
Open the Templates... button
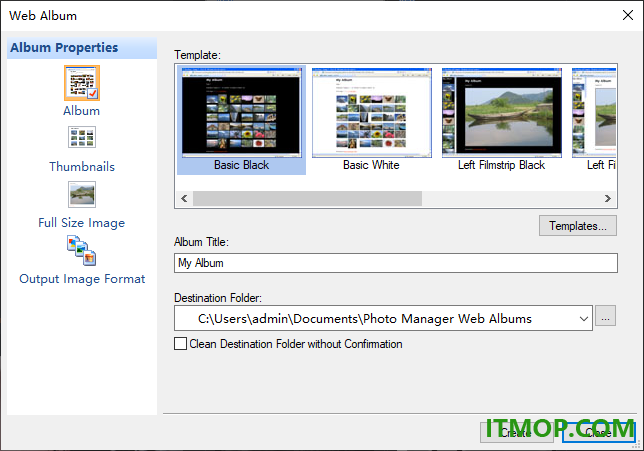[x=578, y=226]
